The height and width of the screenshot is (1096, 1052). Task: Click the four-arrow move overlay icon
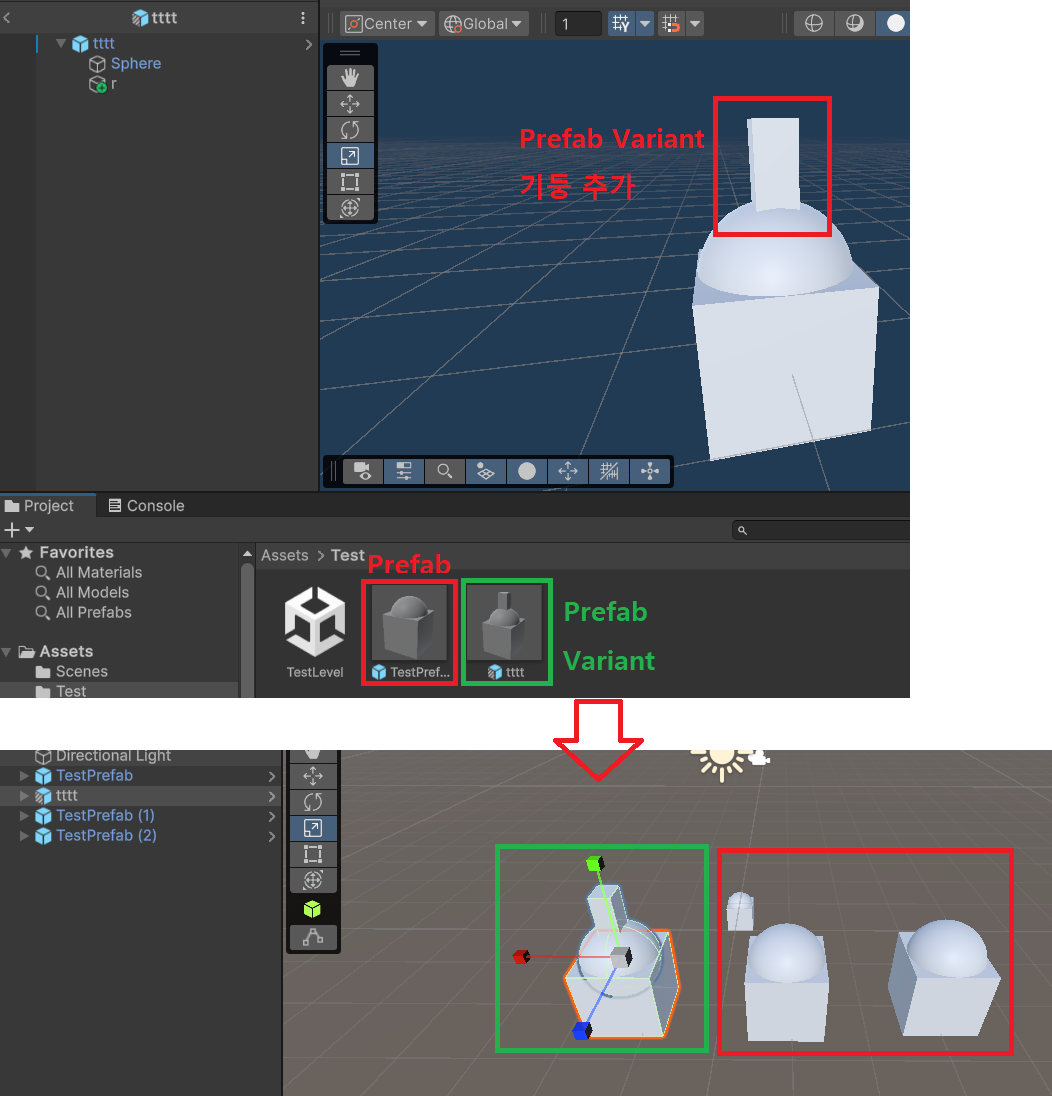tap(568, 472)
